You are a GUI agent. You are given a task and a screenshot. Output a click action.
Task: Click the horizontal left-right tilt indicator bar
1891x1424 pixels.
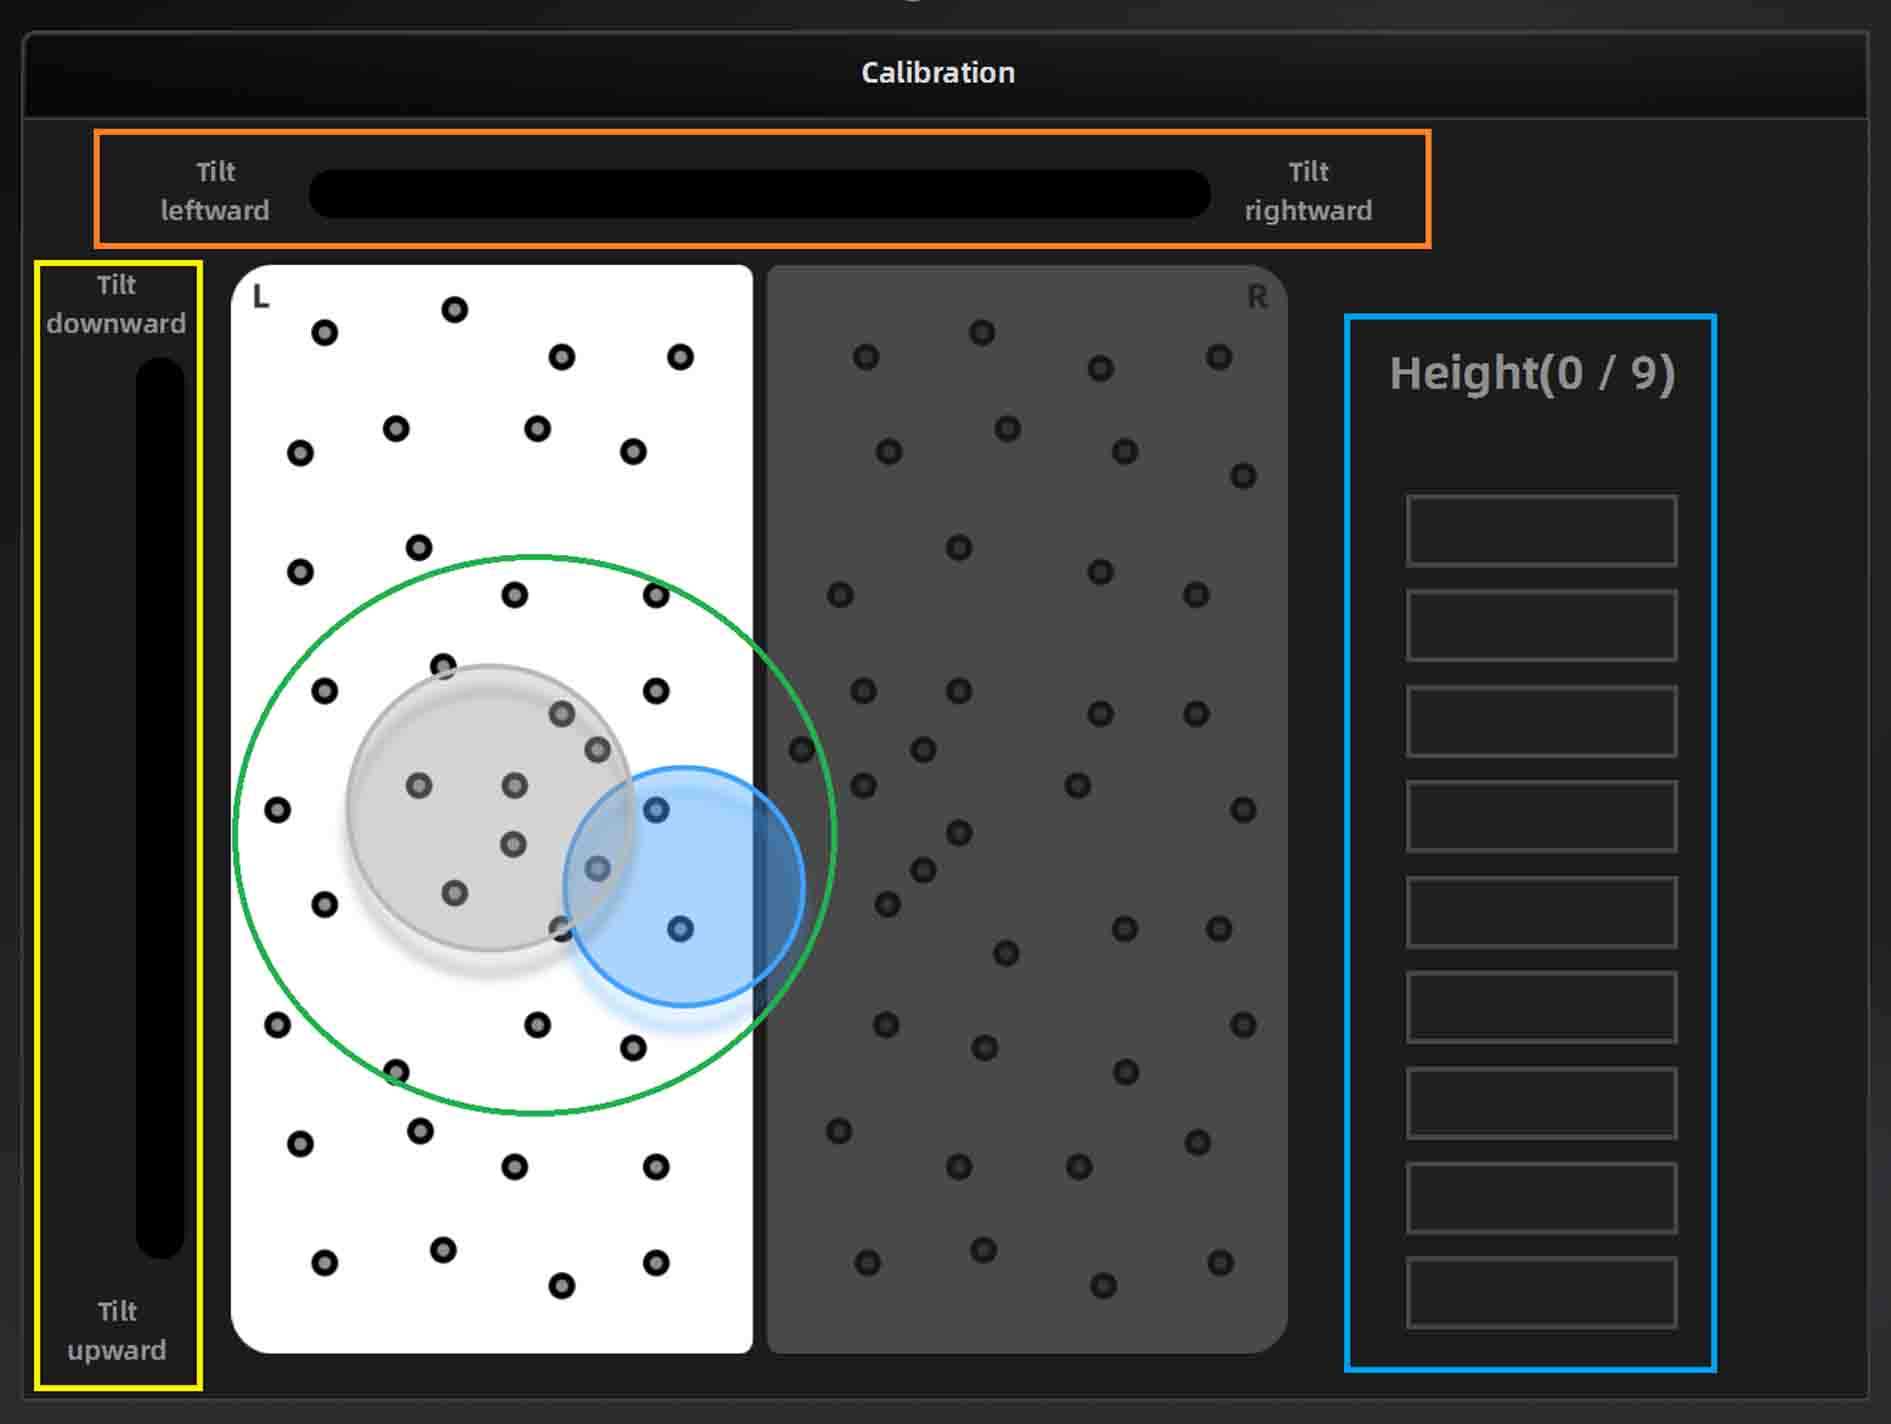click(759, 194)
